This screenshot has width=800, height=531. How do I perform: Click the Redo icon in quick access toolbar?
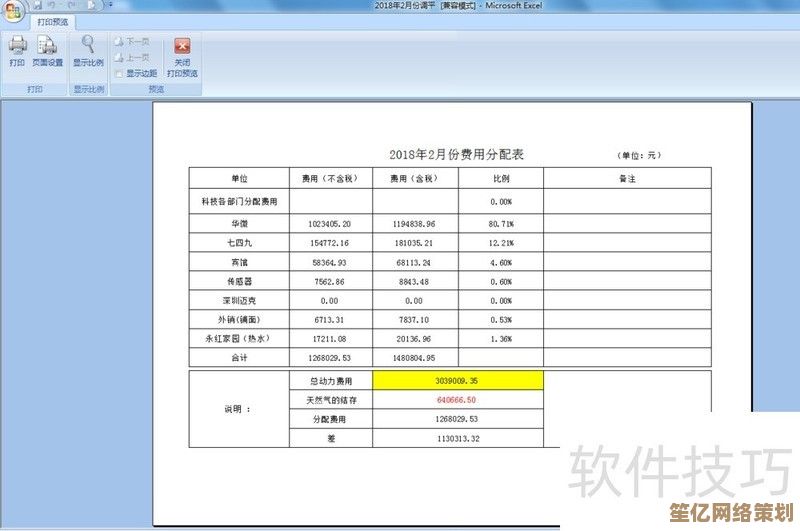(72, 5)
